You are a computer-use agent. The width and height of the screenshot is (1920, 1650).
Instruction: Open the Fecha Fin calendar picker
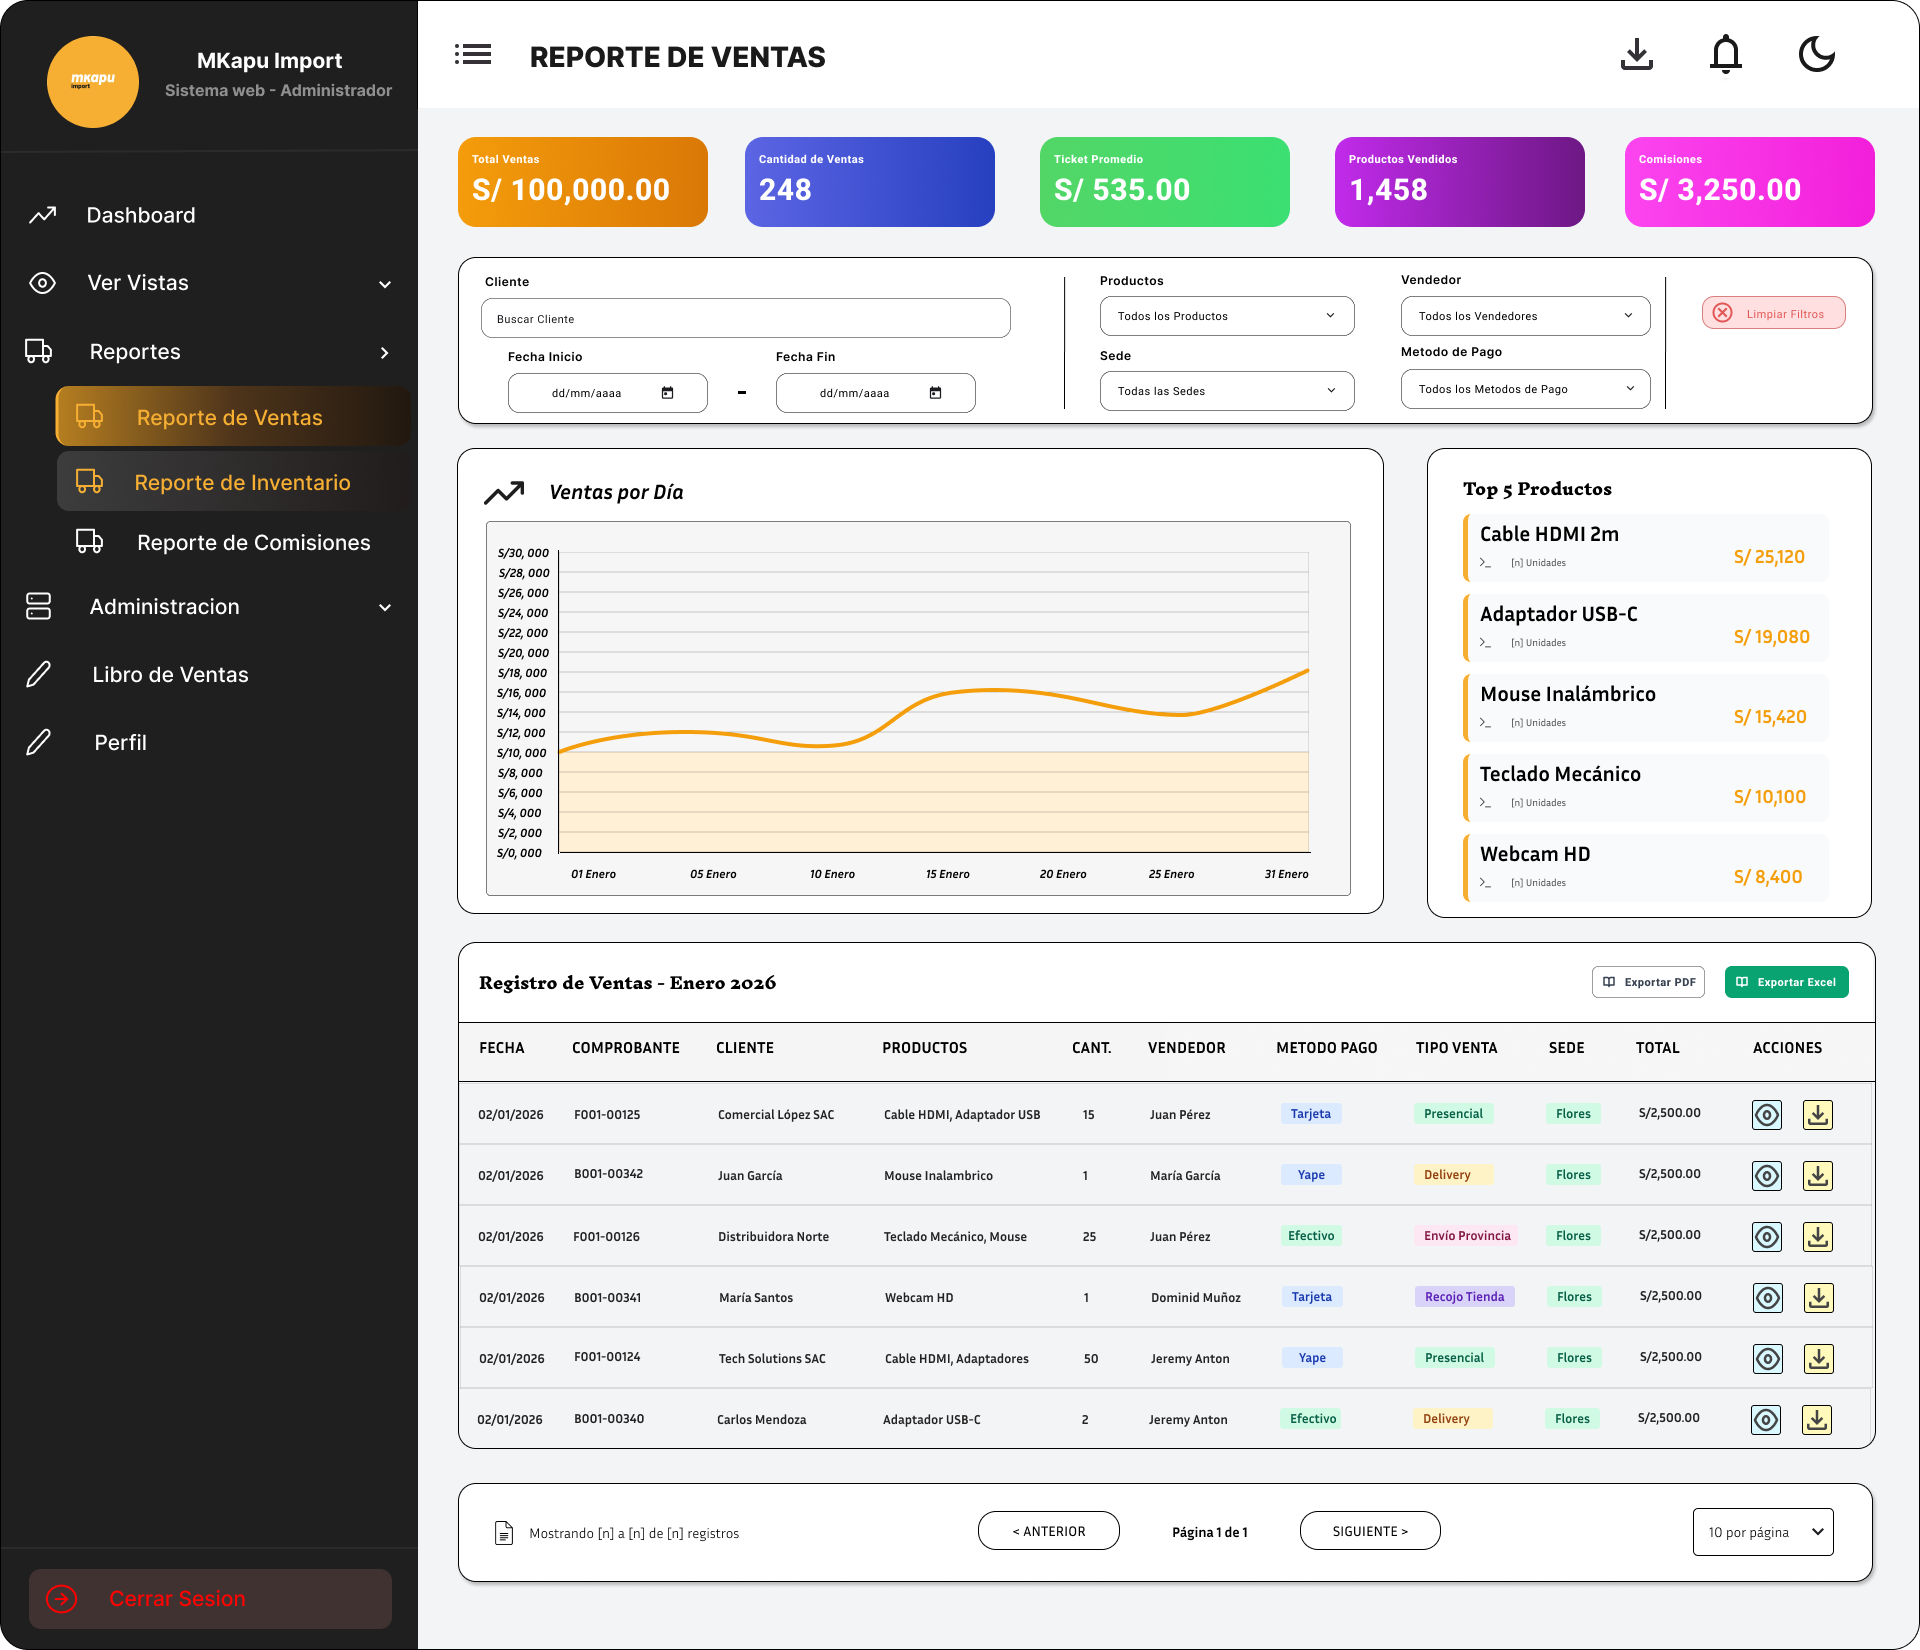935,393
